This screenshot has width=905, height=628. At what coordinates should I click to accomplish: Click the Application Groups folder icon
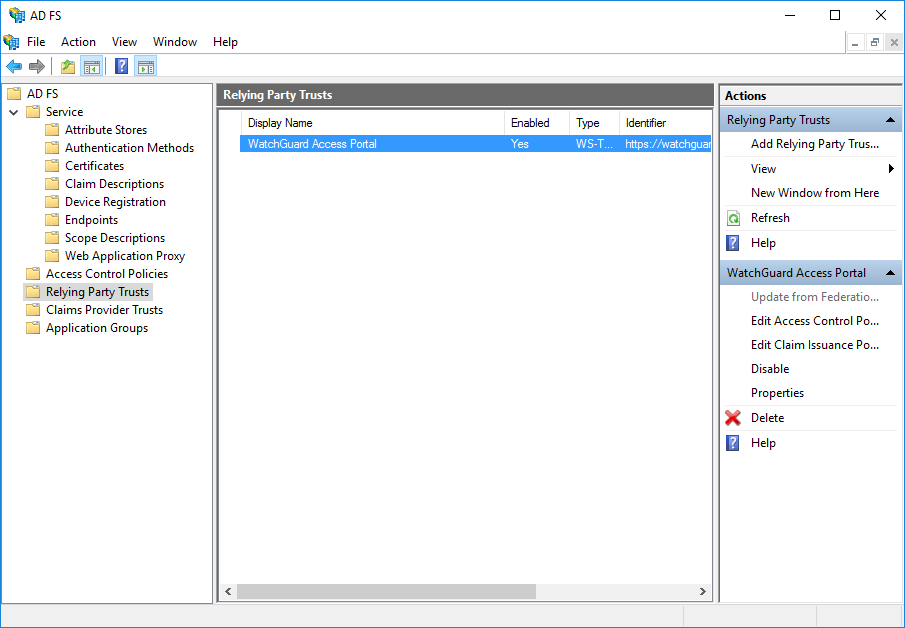[33, 328]
